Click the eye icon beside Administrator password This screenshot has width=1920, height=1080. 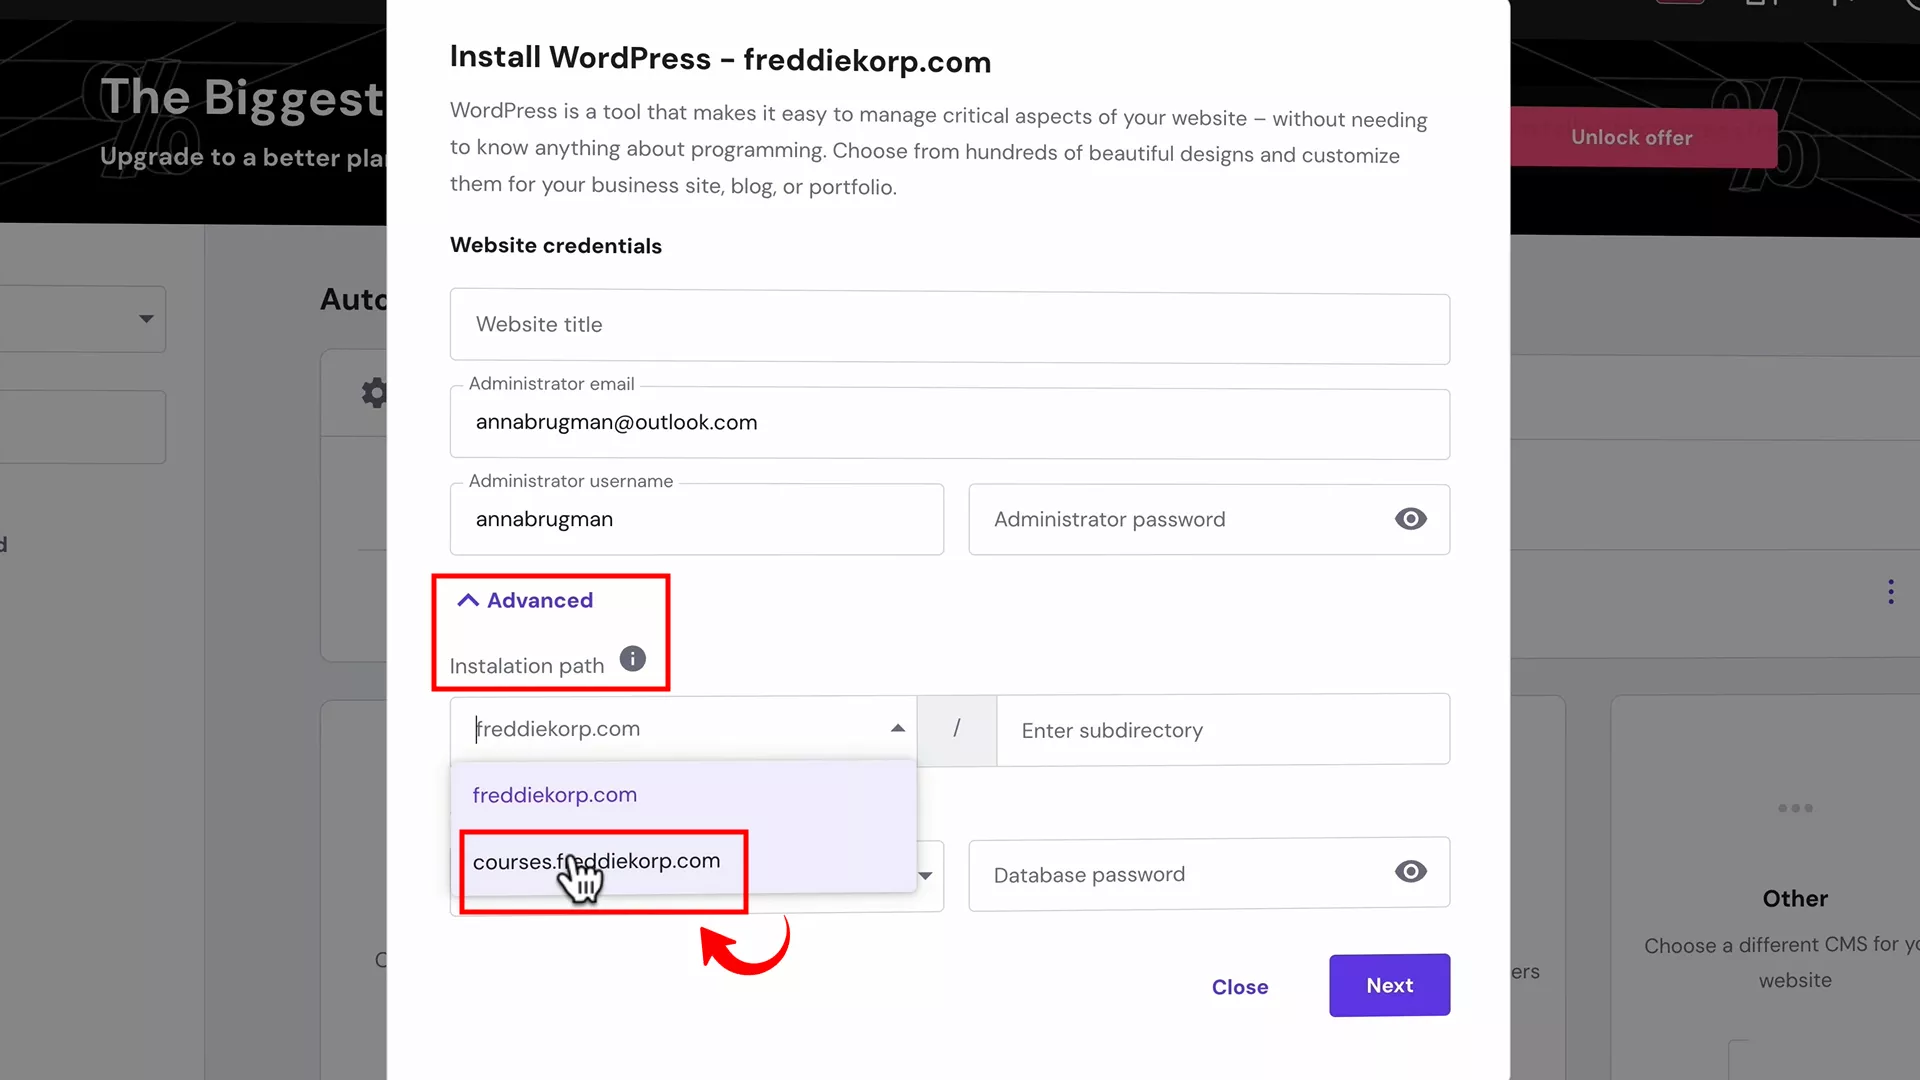(x=1410, y=519)
